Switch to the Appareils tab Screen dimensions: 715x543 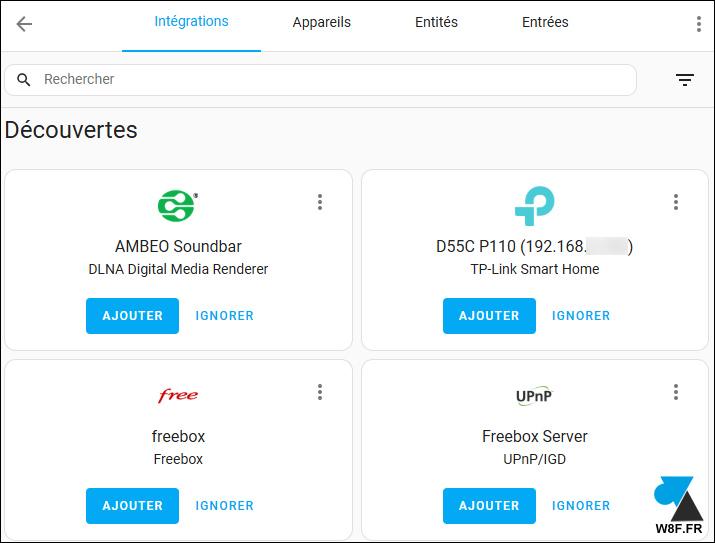click(321, 22)
